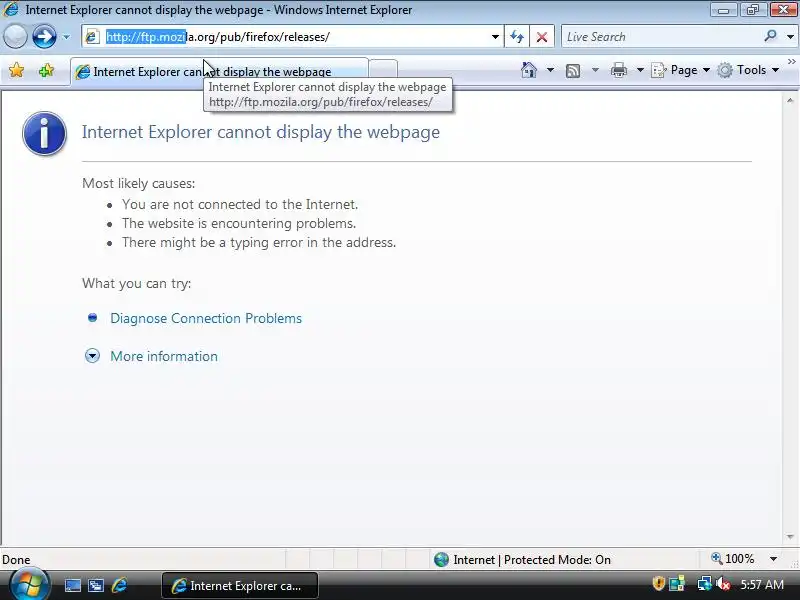Open the Tools menu

pyautogui.click(x=748, y=70)
